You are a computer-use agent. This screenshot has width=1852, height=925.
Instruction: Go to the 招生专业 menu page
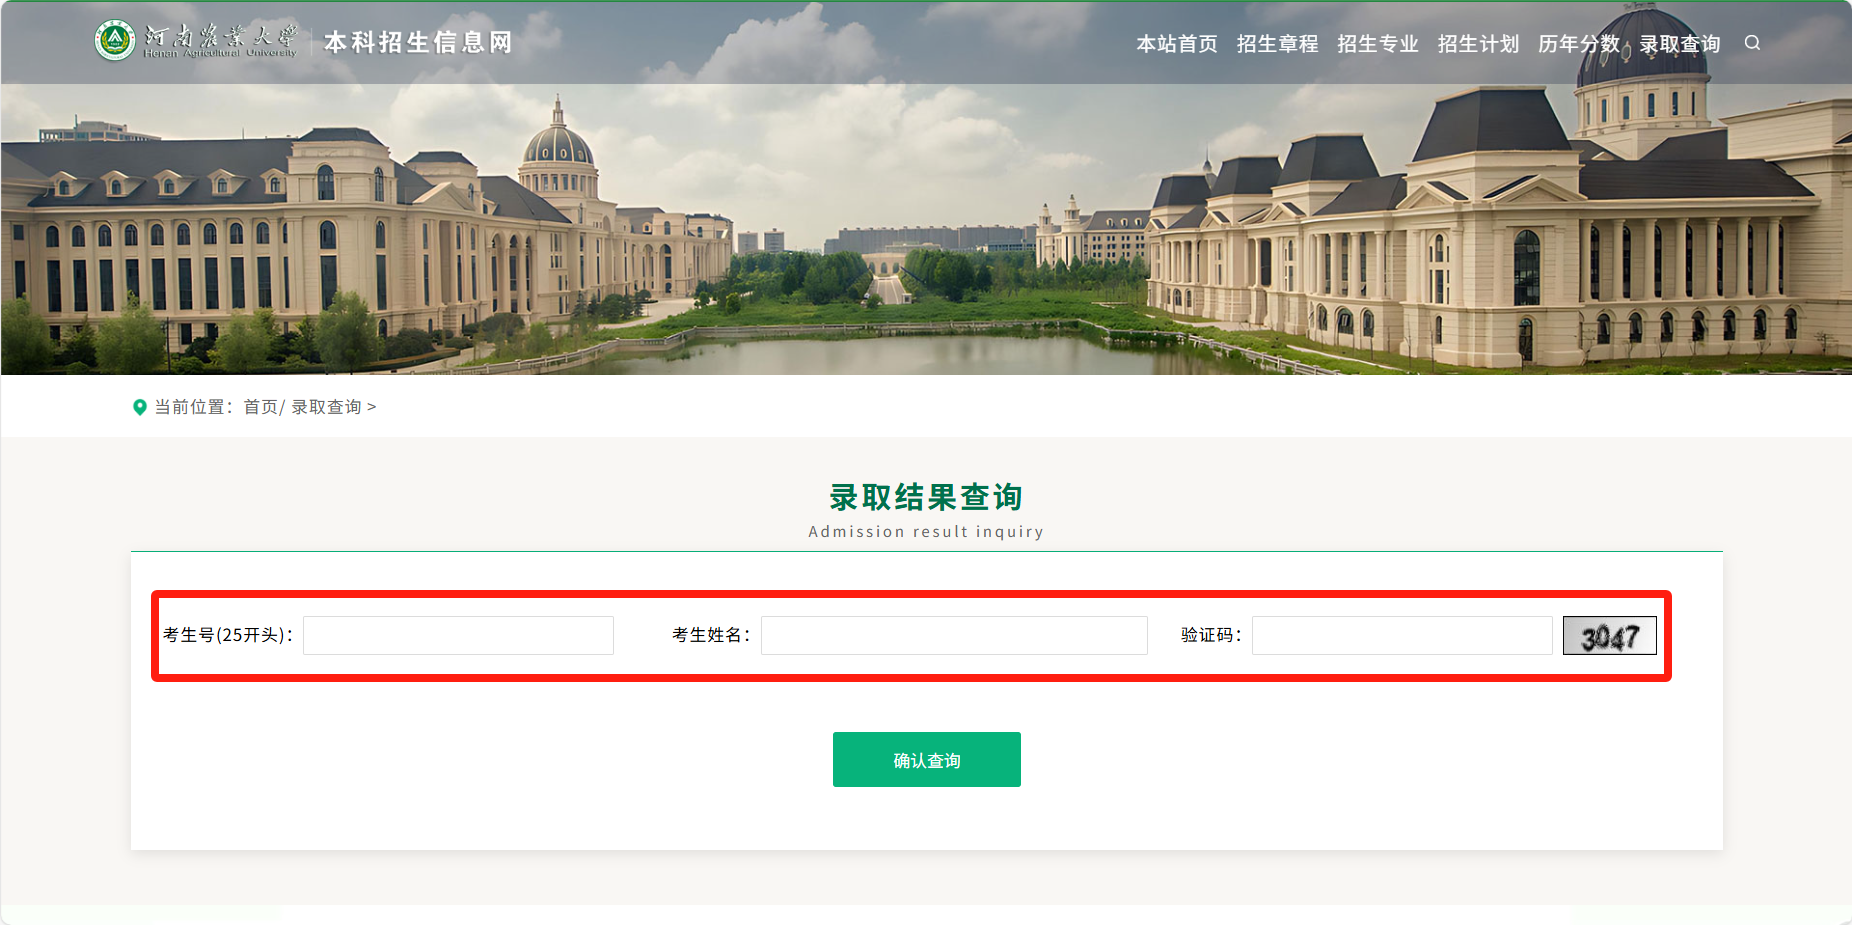(1378, 44)
